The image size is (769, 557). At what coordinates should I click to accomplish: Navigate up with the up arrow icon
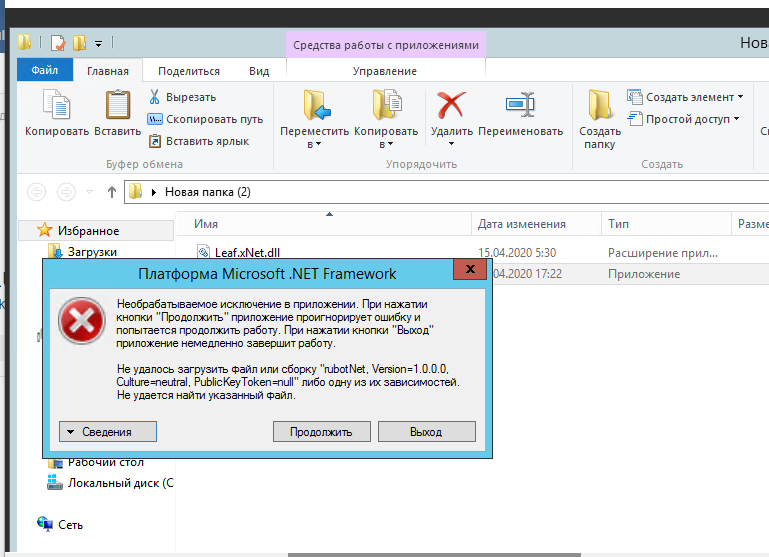point(111,192)
